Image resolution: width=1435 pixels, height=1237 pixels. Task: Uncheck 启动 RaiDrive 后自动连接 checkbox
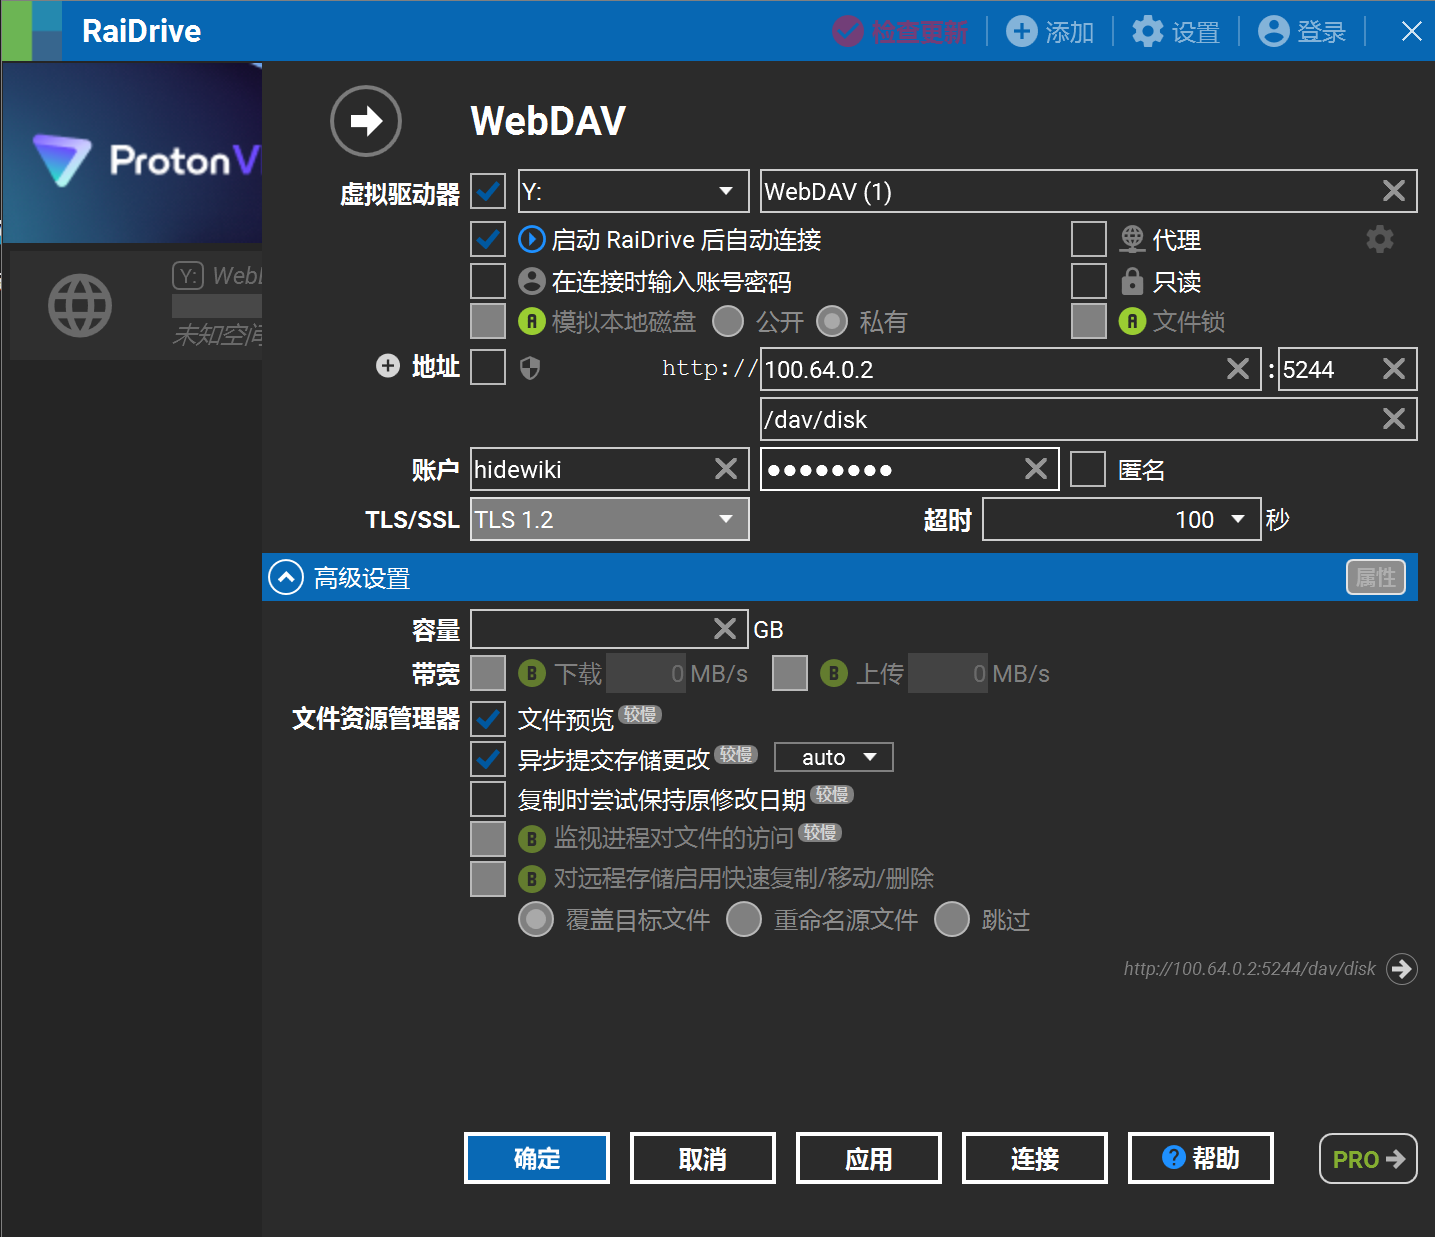coord(488,240)
